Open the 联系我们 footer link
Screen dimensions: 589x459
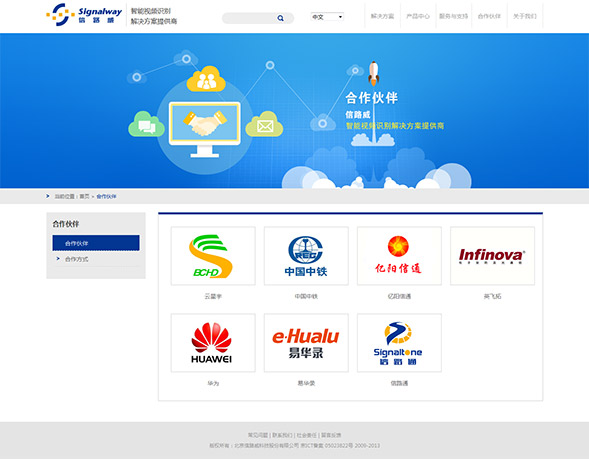coord(282,435)
